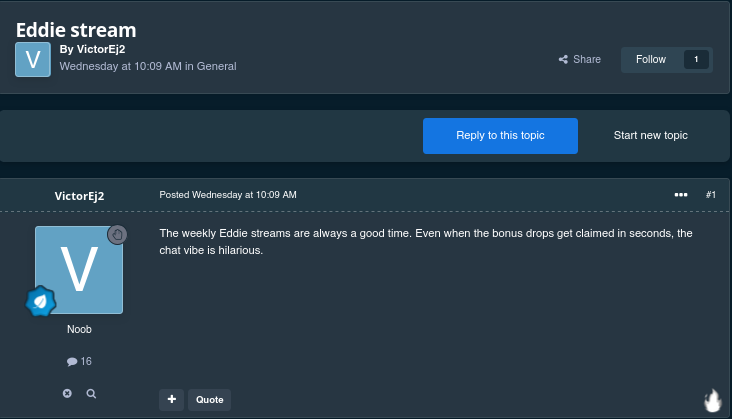Open the #1 post permalink
732x419 pixels.
point(711,195)
